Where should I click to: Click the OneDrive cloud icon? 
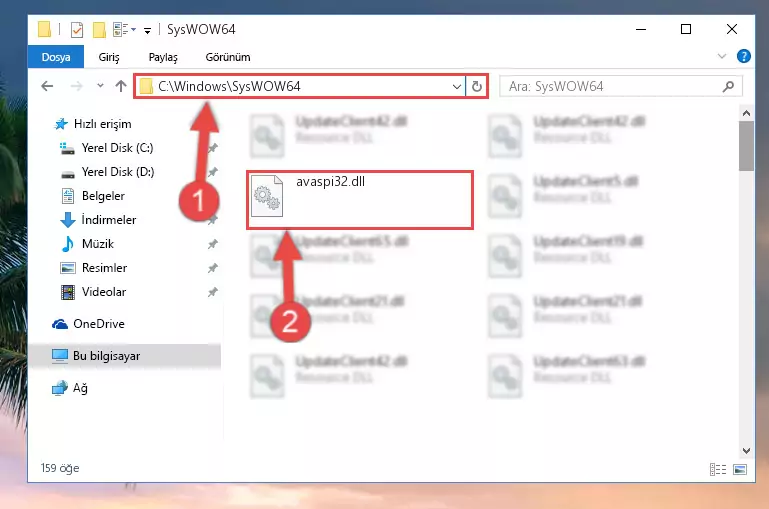60,324
